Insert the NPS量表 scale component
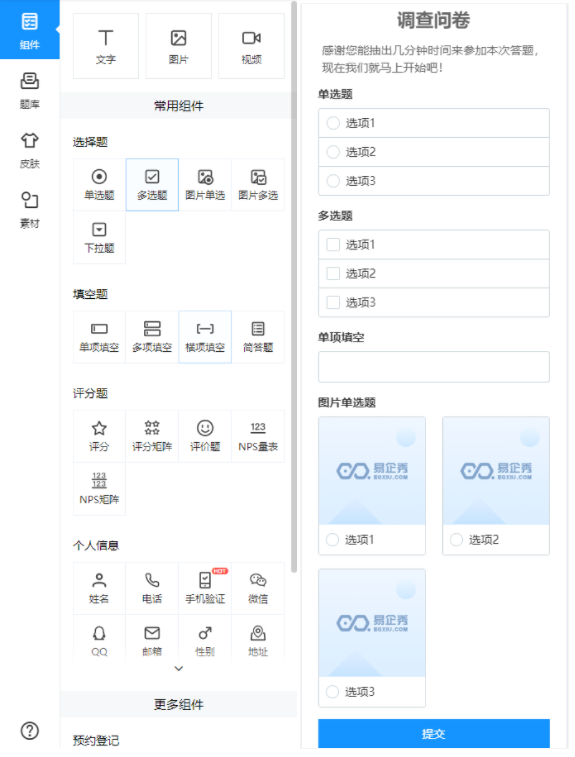Screen dimensions: 575x757 point(258,436)
